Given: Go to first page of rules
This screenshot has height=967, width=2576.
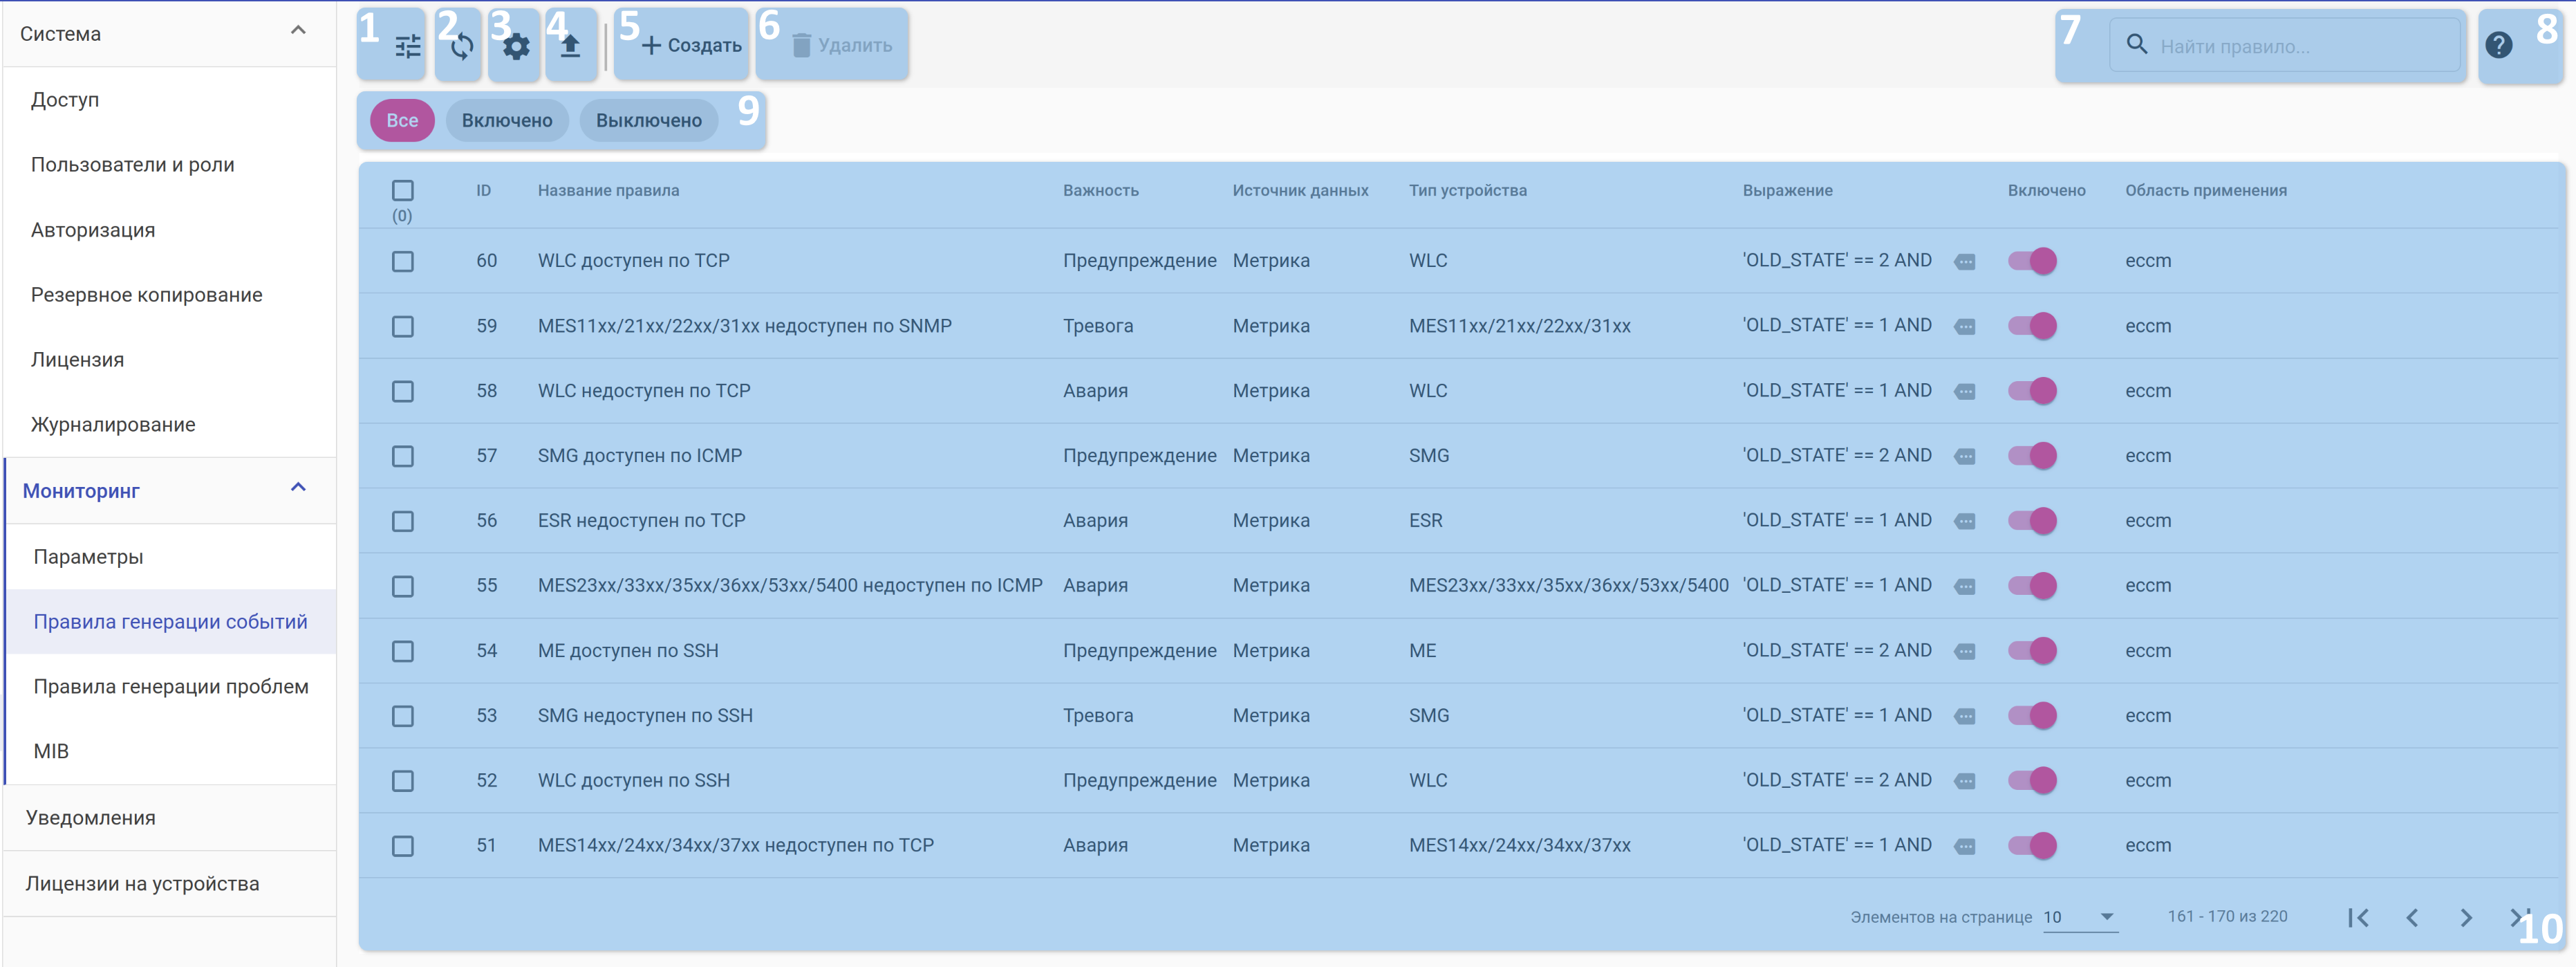Looking at the screenshot, I should [2358, 917].
